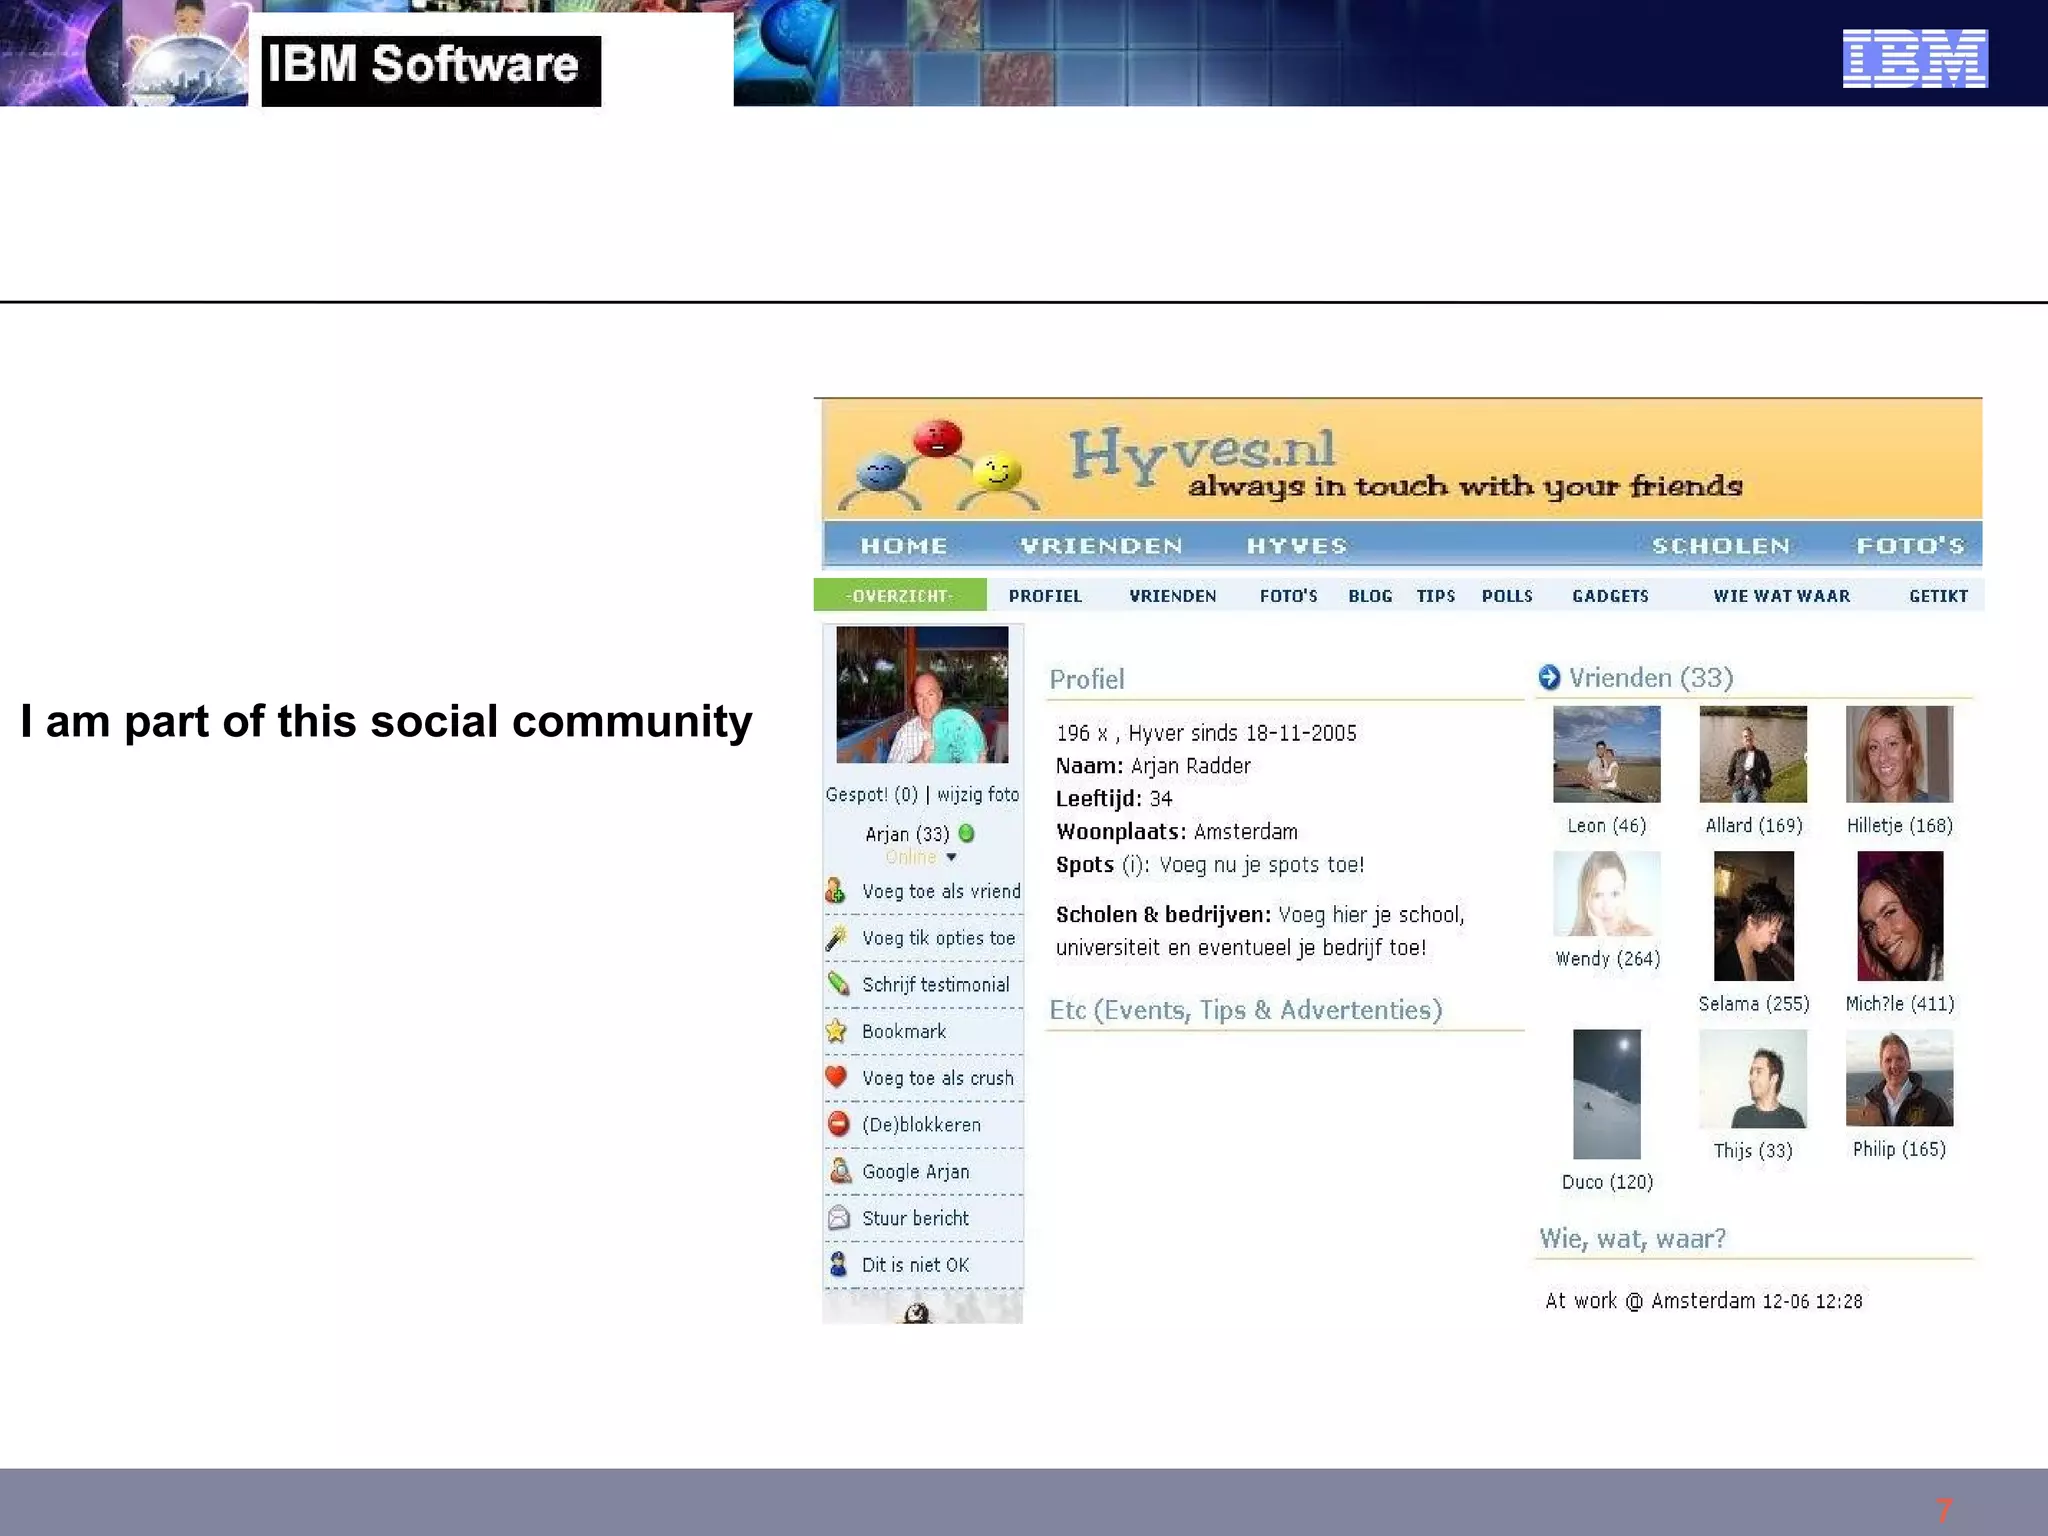Click the Dit is niet OK link
This screenshot has height=1536, width=2048.
[915, 1265]
